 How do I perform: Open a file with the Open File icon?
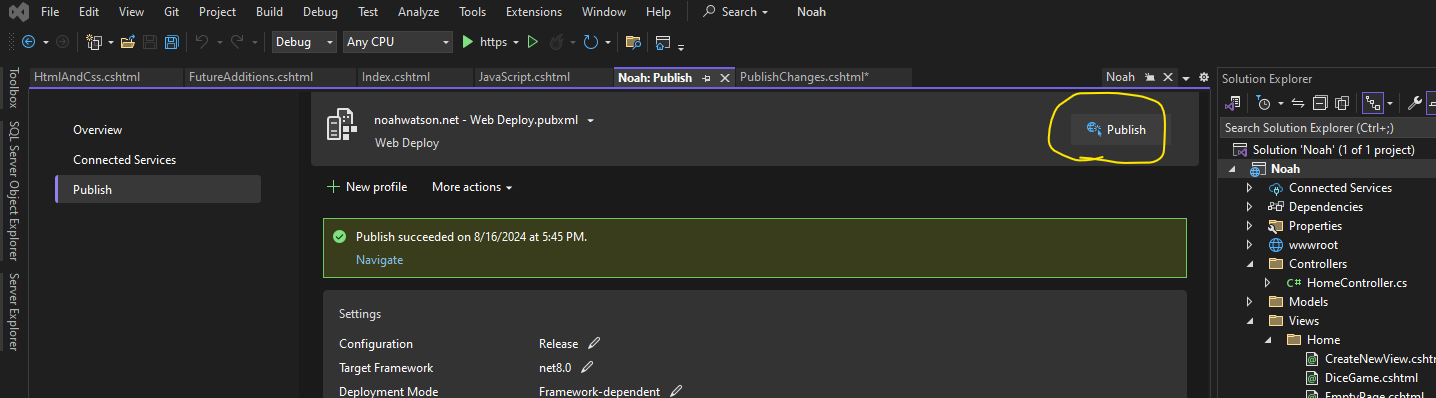(x=128, y=42)
